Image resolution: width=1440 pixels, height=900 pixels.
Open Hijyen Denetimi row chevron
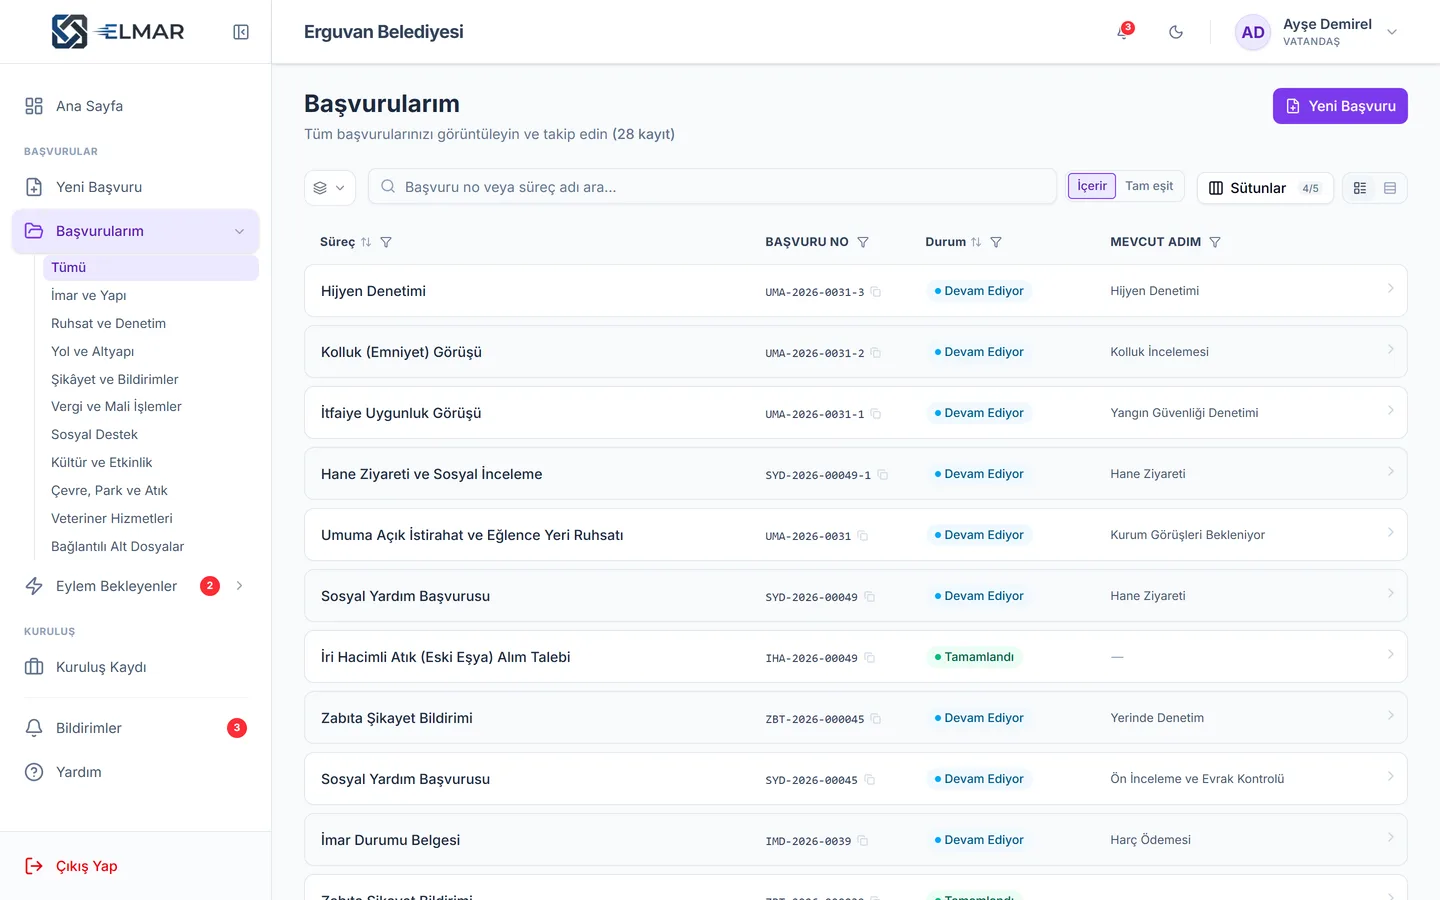tap(1390, 289)
